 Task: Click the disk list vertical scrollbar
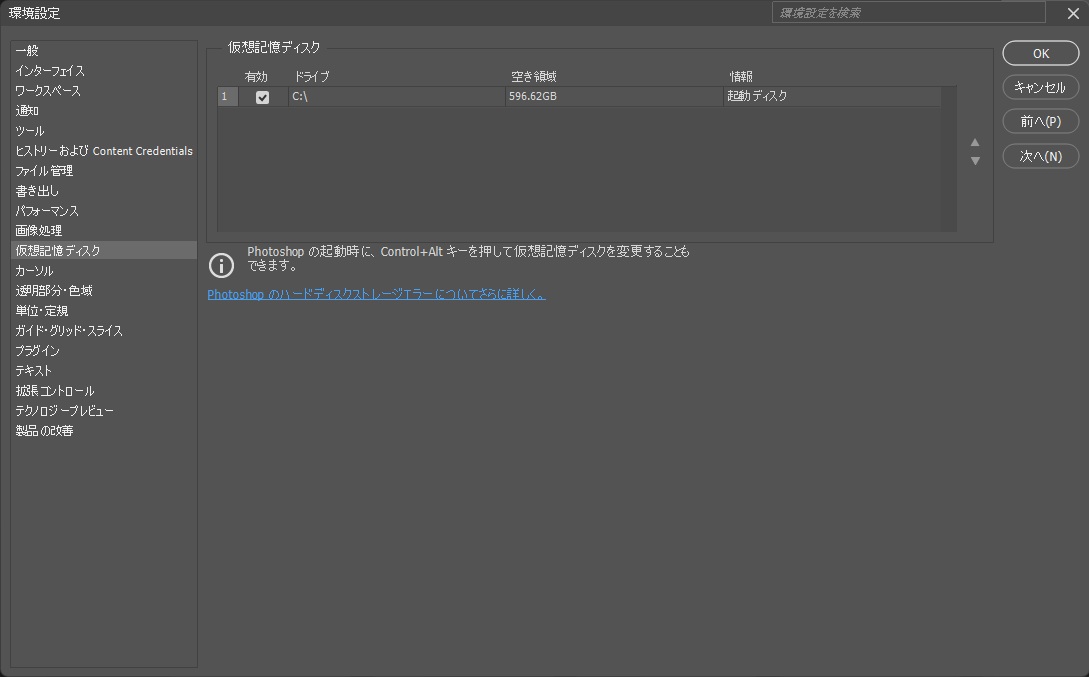coord(949,159)
